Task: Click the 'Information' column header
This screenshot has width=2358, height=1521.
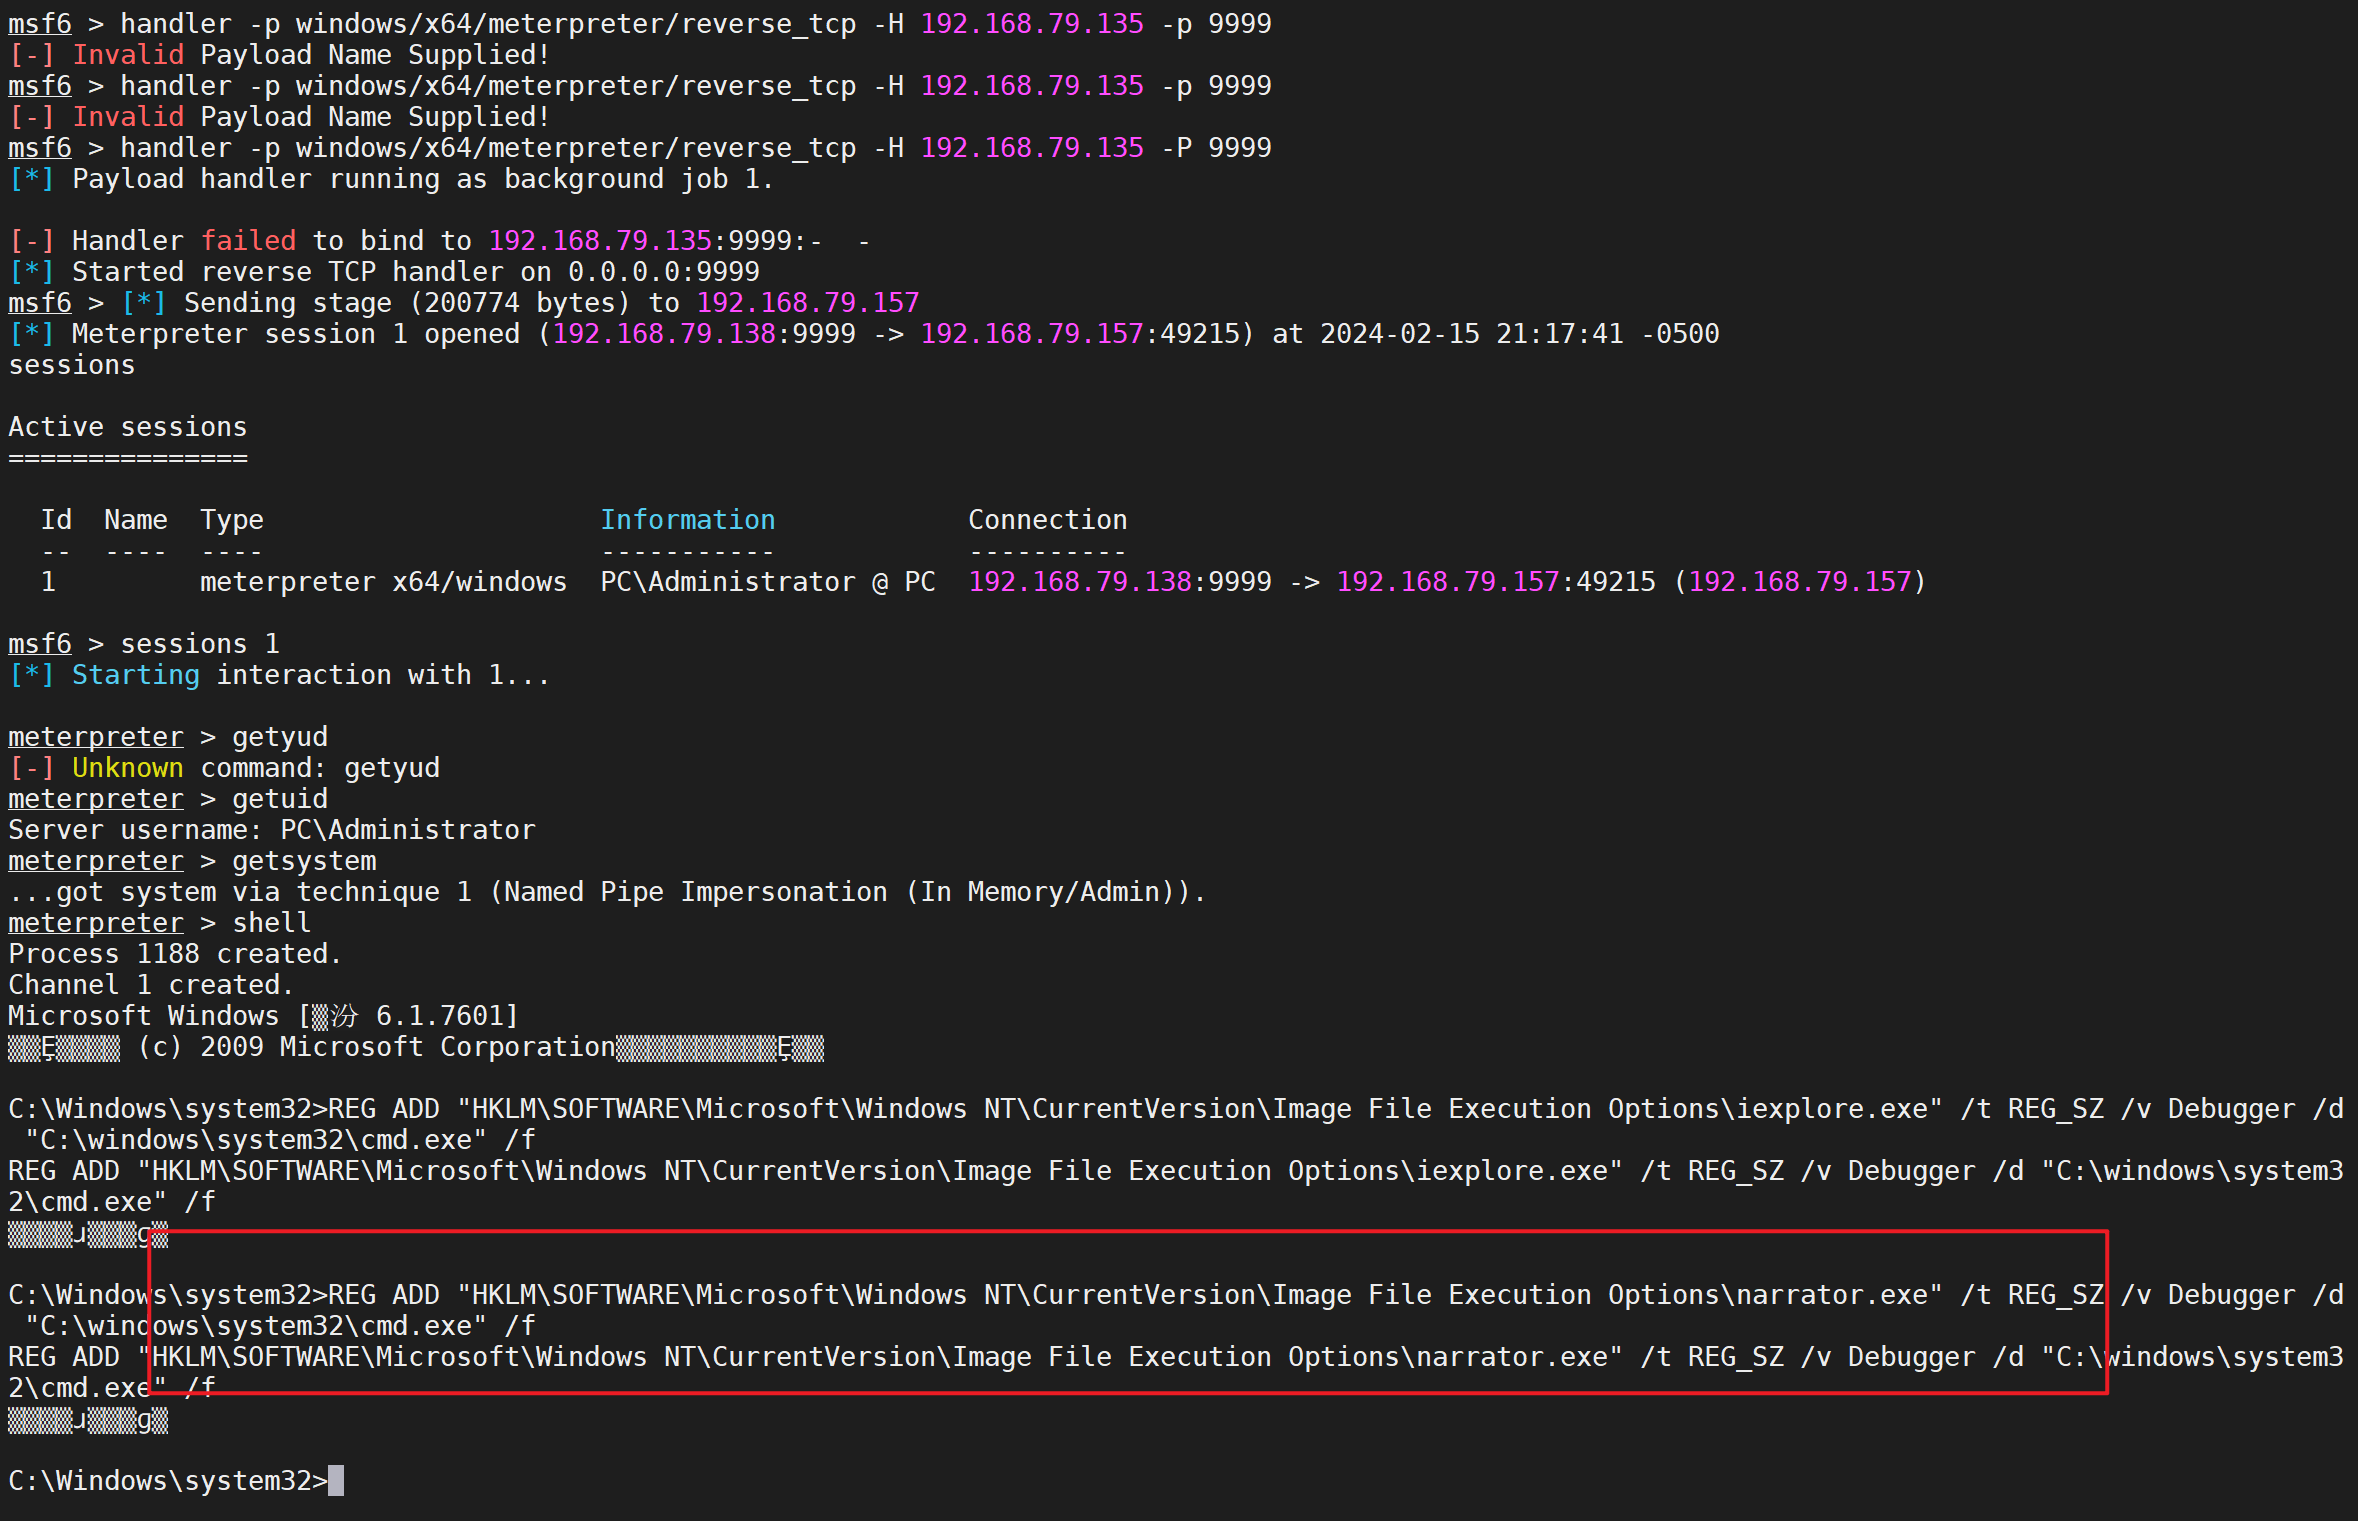Action: 687,519
